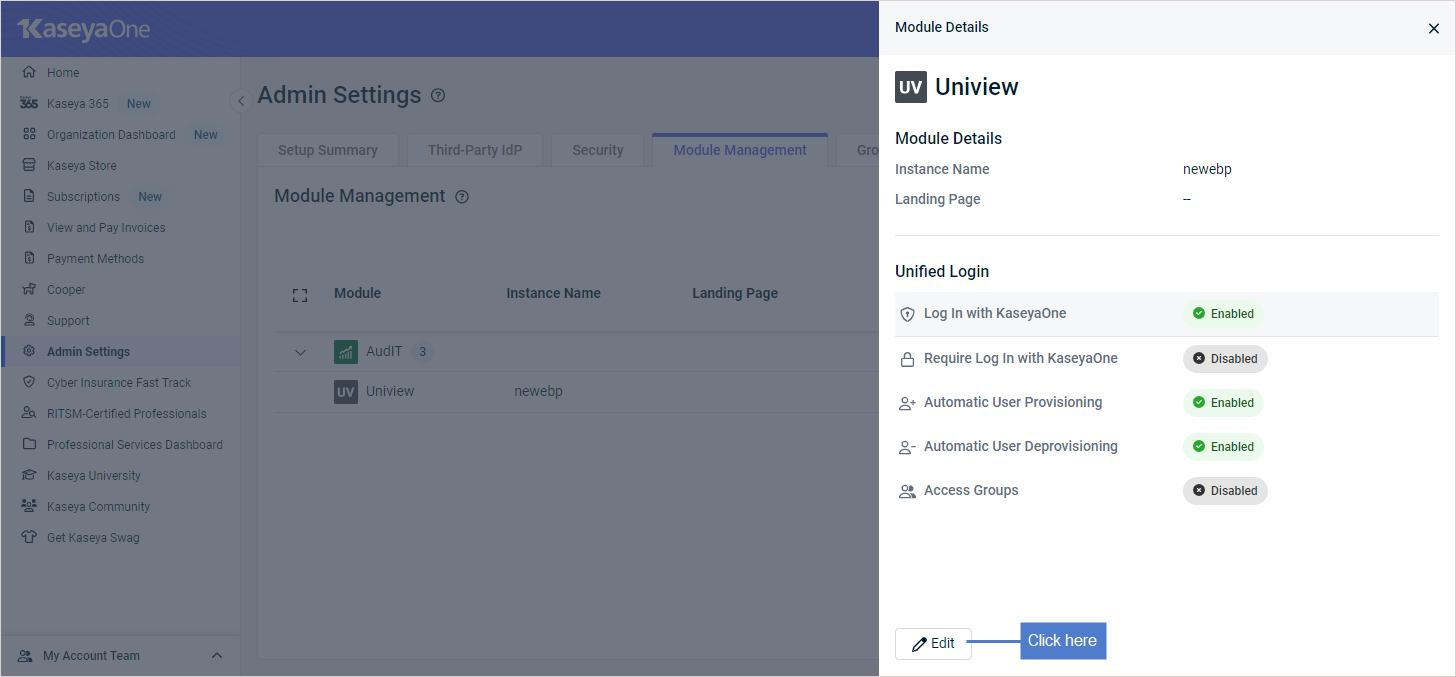Click the New badge next to Subscriptions

(150, 196)
